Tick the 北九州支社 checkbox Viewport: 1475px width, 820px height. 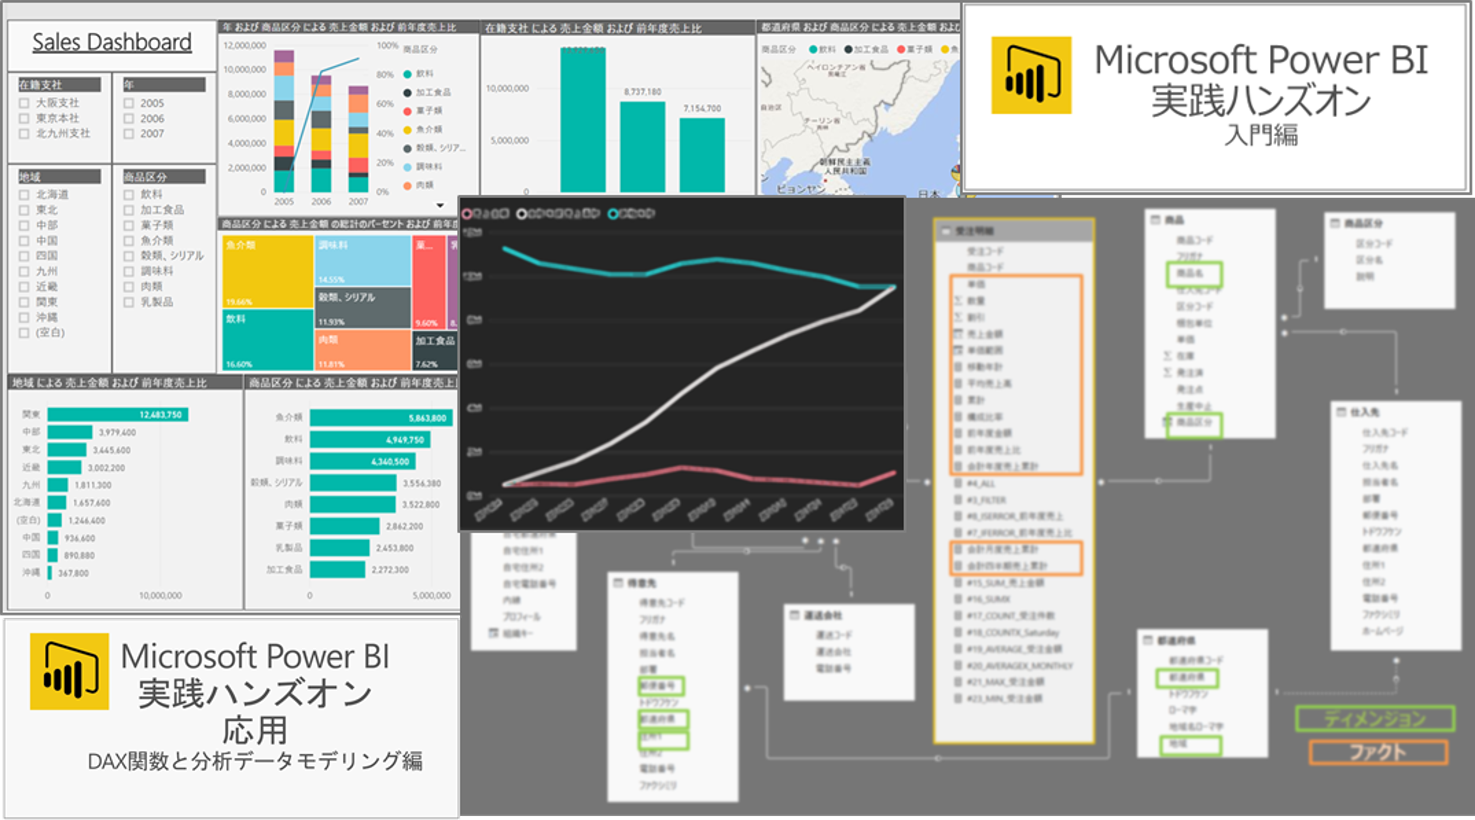[x=24, y=133]
